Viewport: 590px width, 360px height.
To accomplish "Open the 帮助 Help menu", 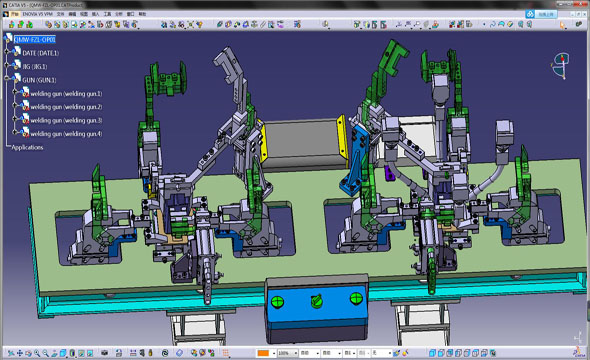I will point(142,14).
